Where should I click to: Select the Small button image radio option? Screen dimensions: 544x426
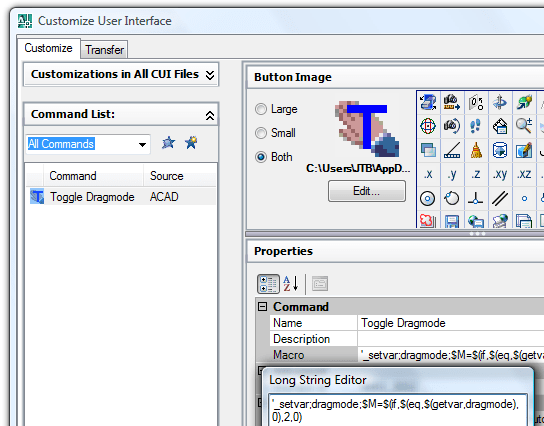[261, 133]
